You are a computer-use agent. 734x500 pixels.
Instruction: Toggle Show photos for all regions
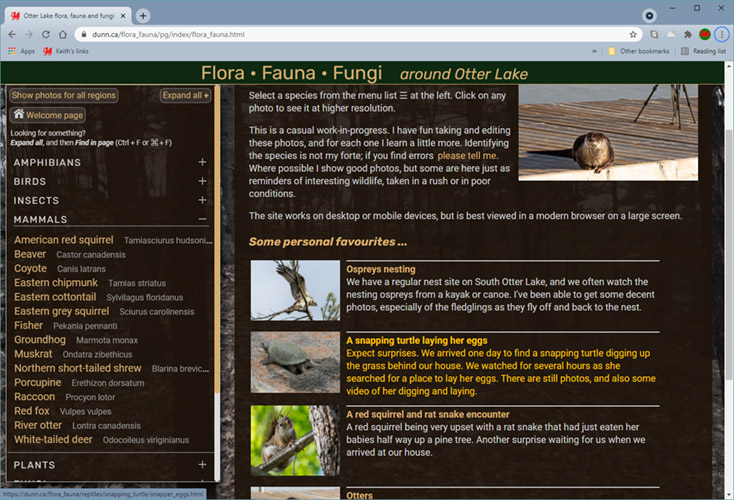[x=64, y=95]
